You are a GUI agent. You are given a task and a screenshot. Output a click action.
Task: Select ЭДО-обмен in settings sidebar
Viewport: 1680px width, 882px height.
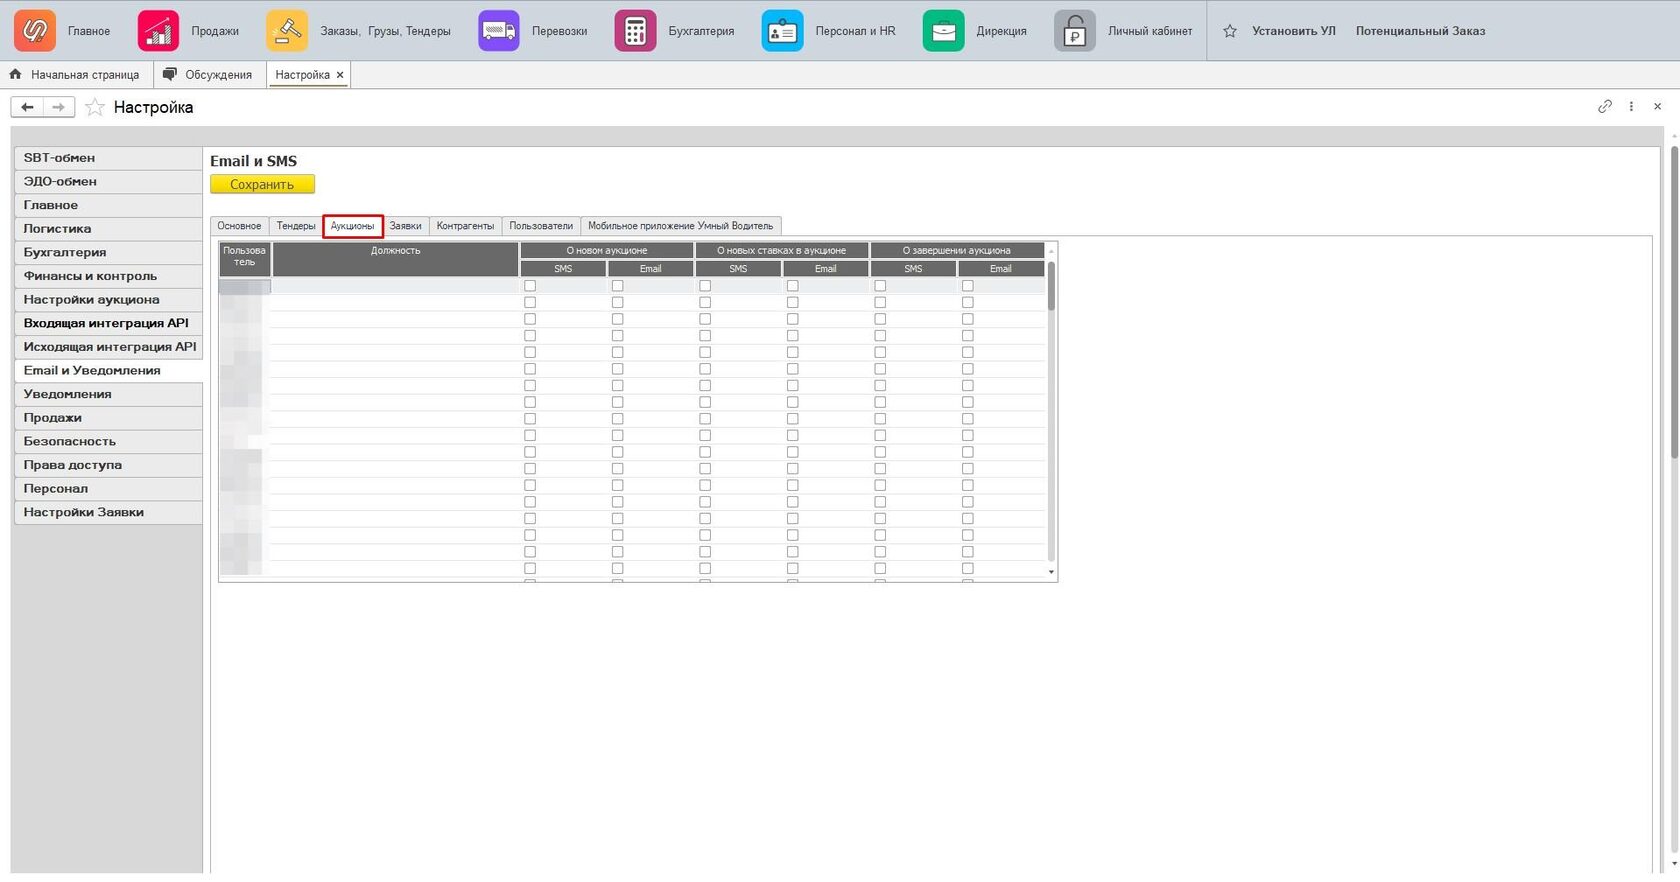coord(108,181)
